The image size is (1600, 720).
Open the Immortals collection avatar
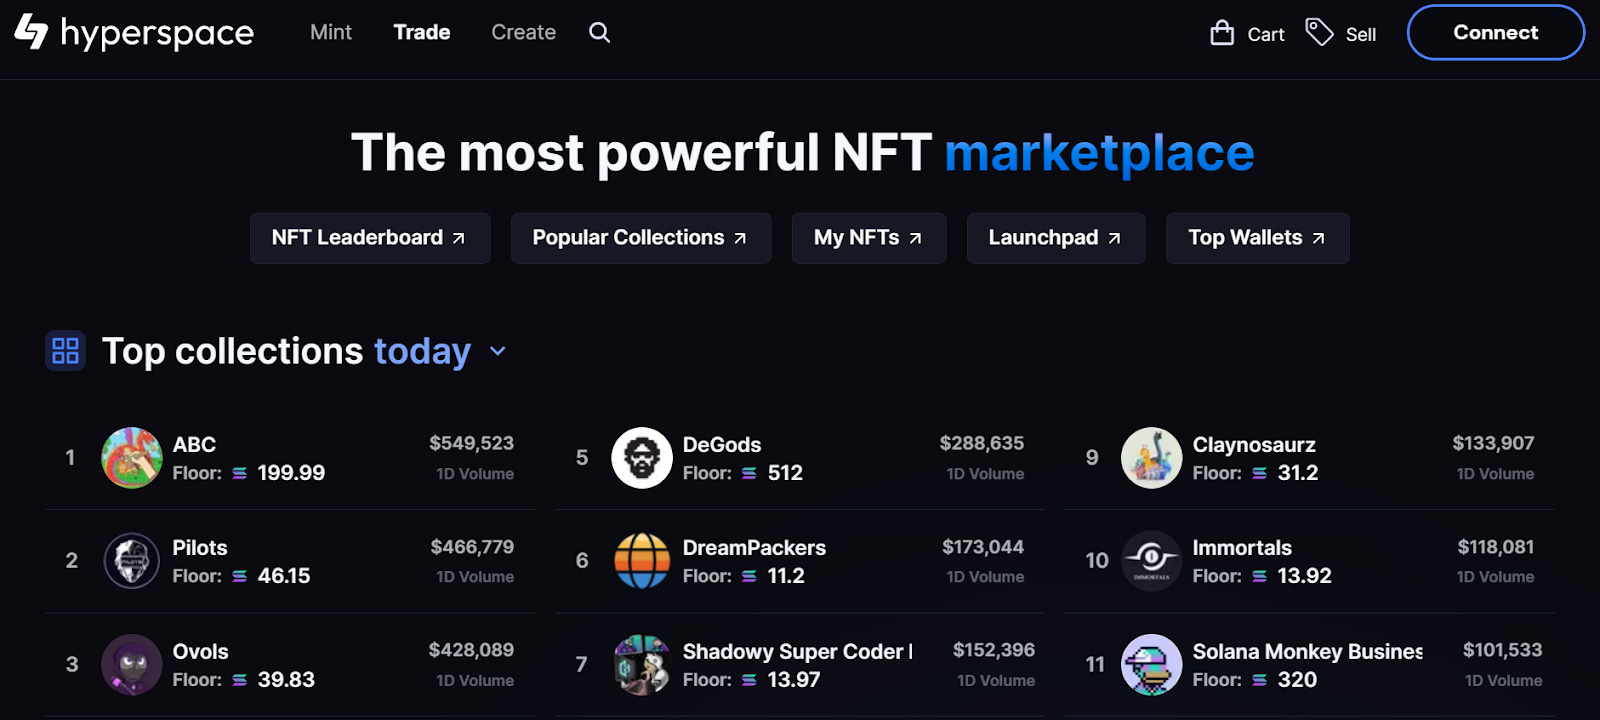[x=1152, y=561]
